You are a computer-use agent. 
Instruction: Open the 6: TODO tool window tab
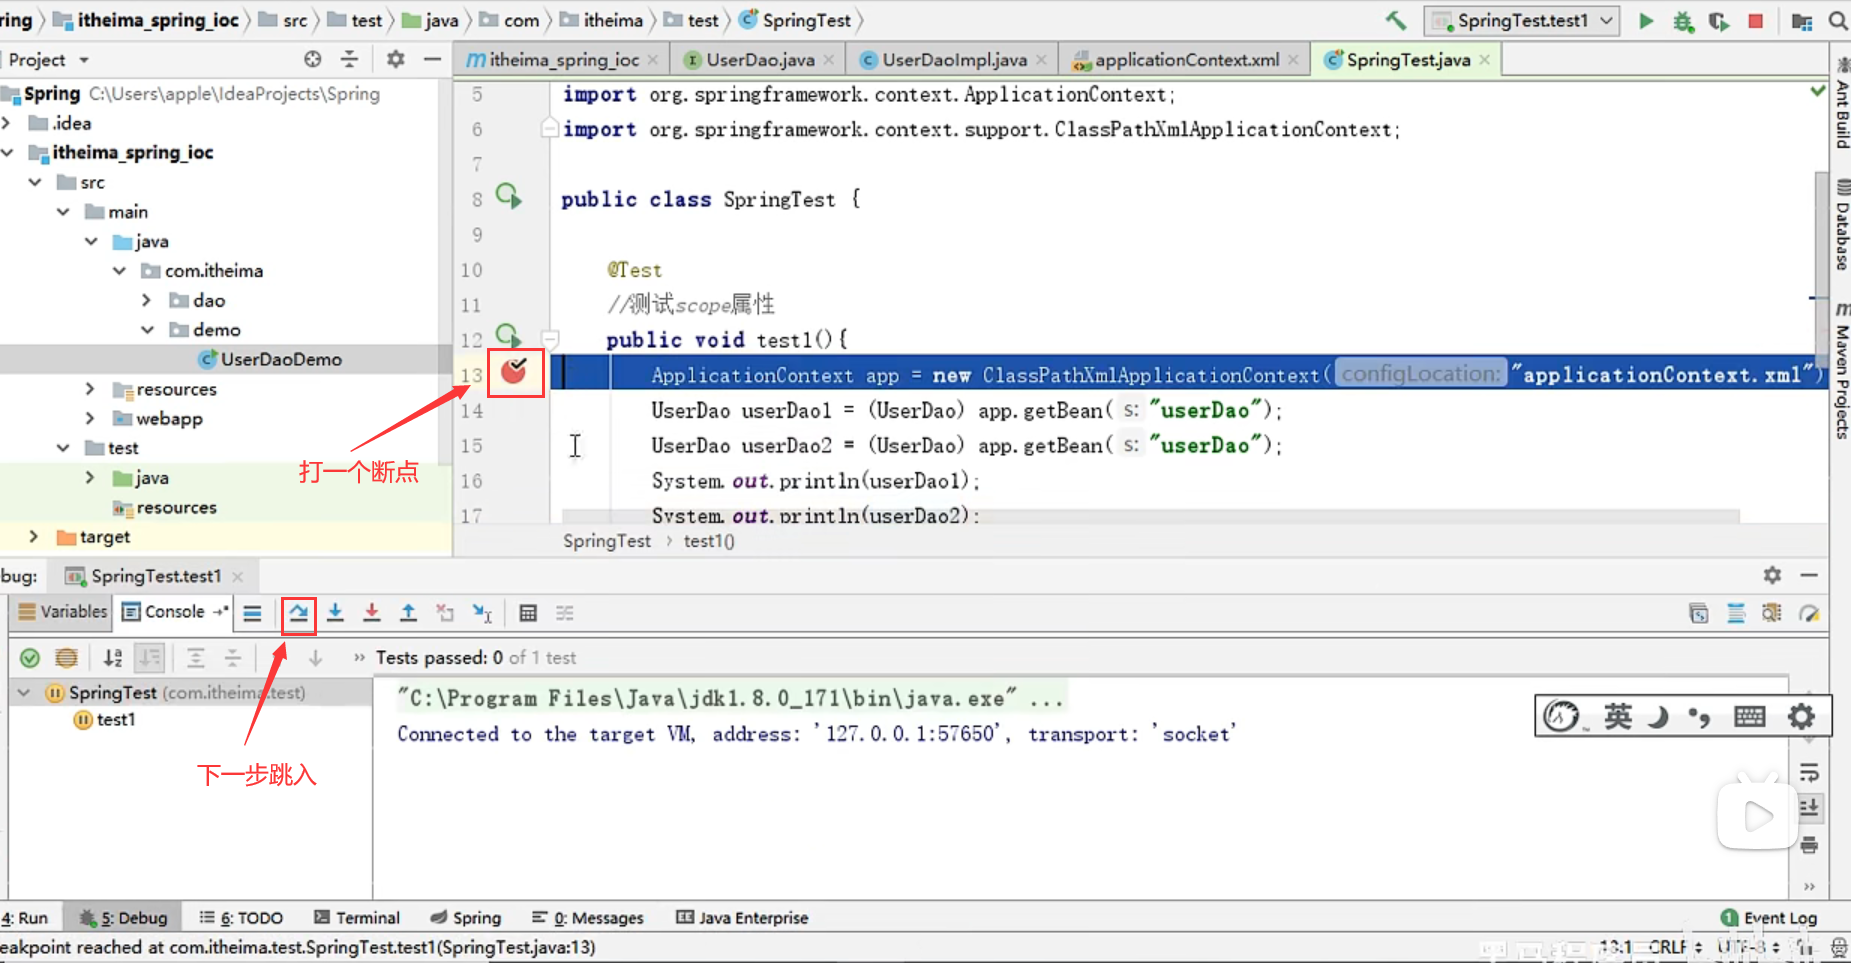click(241, 917)
